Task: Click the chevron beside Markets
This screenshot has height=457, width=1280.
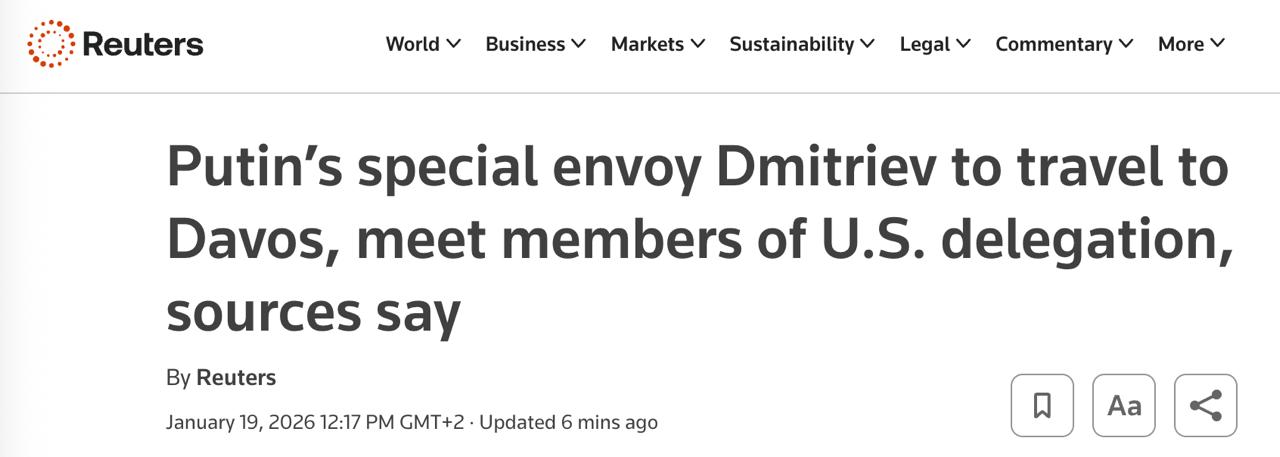Action: click(x=697, y=43)
